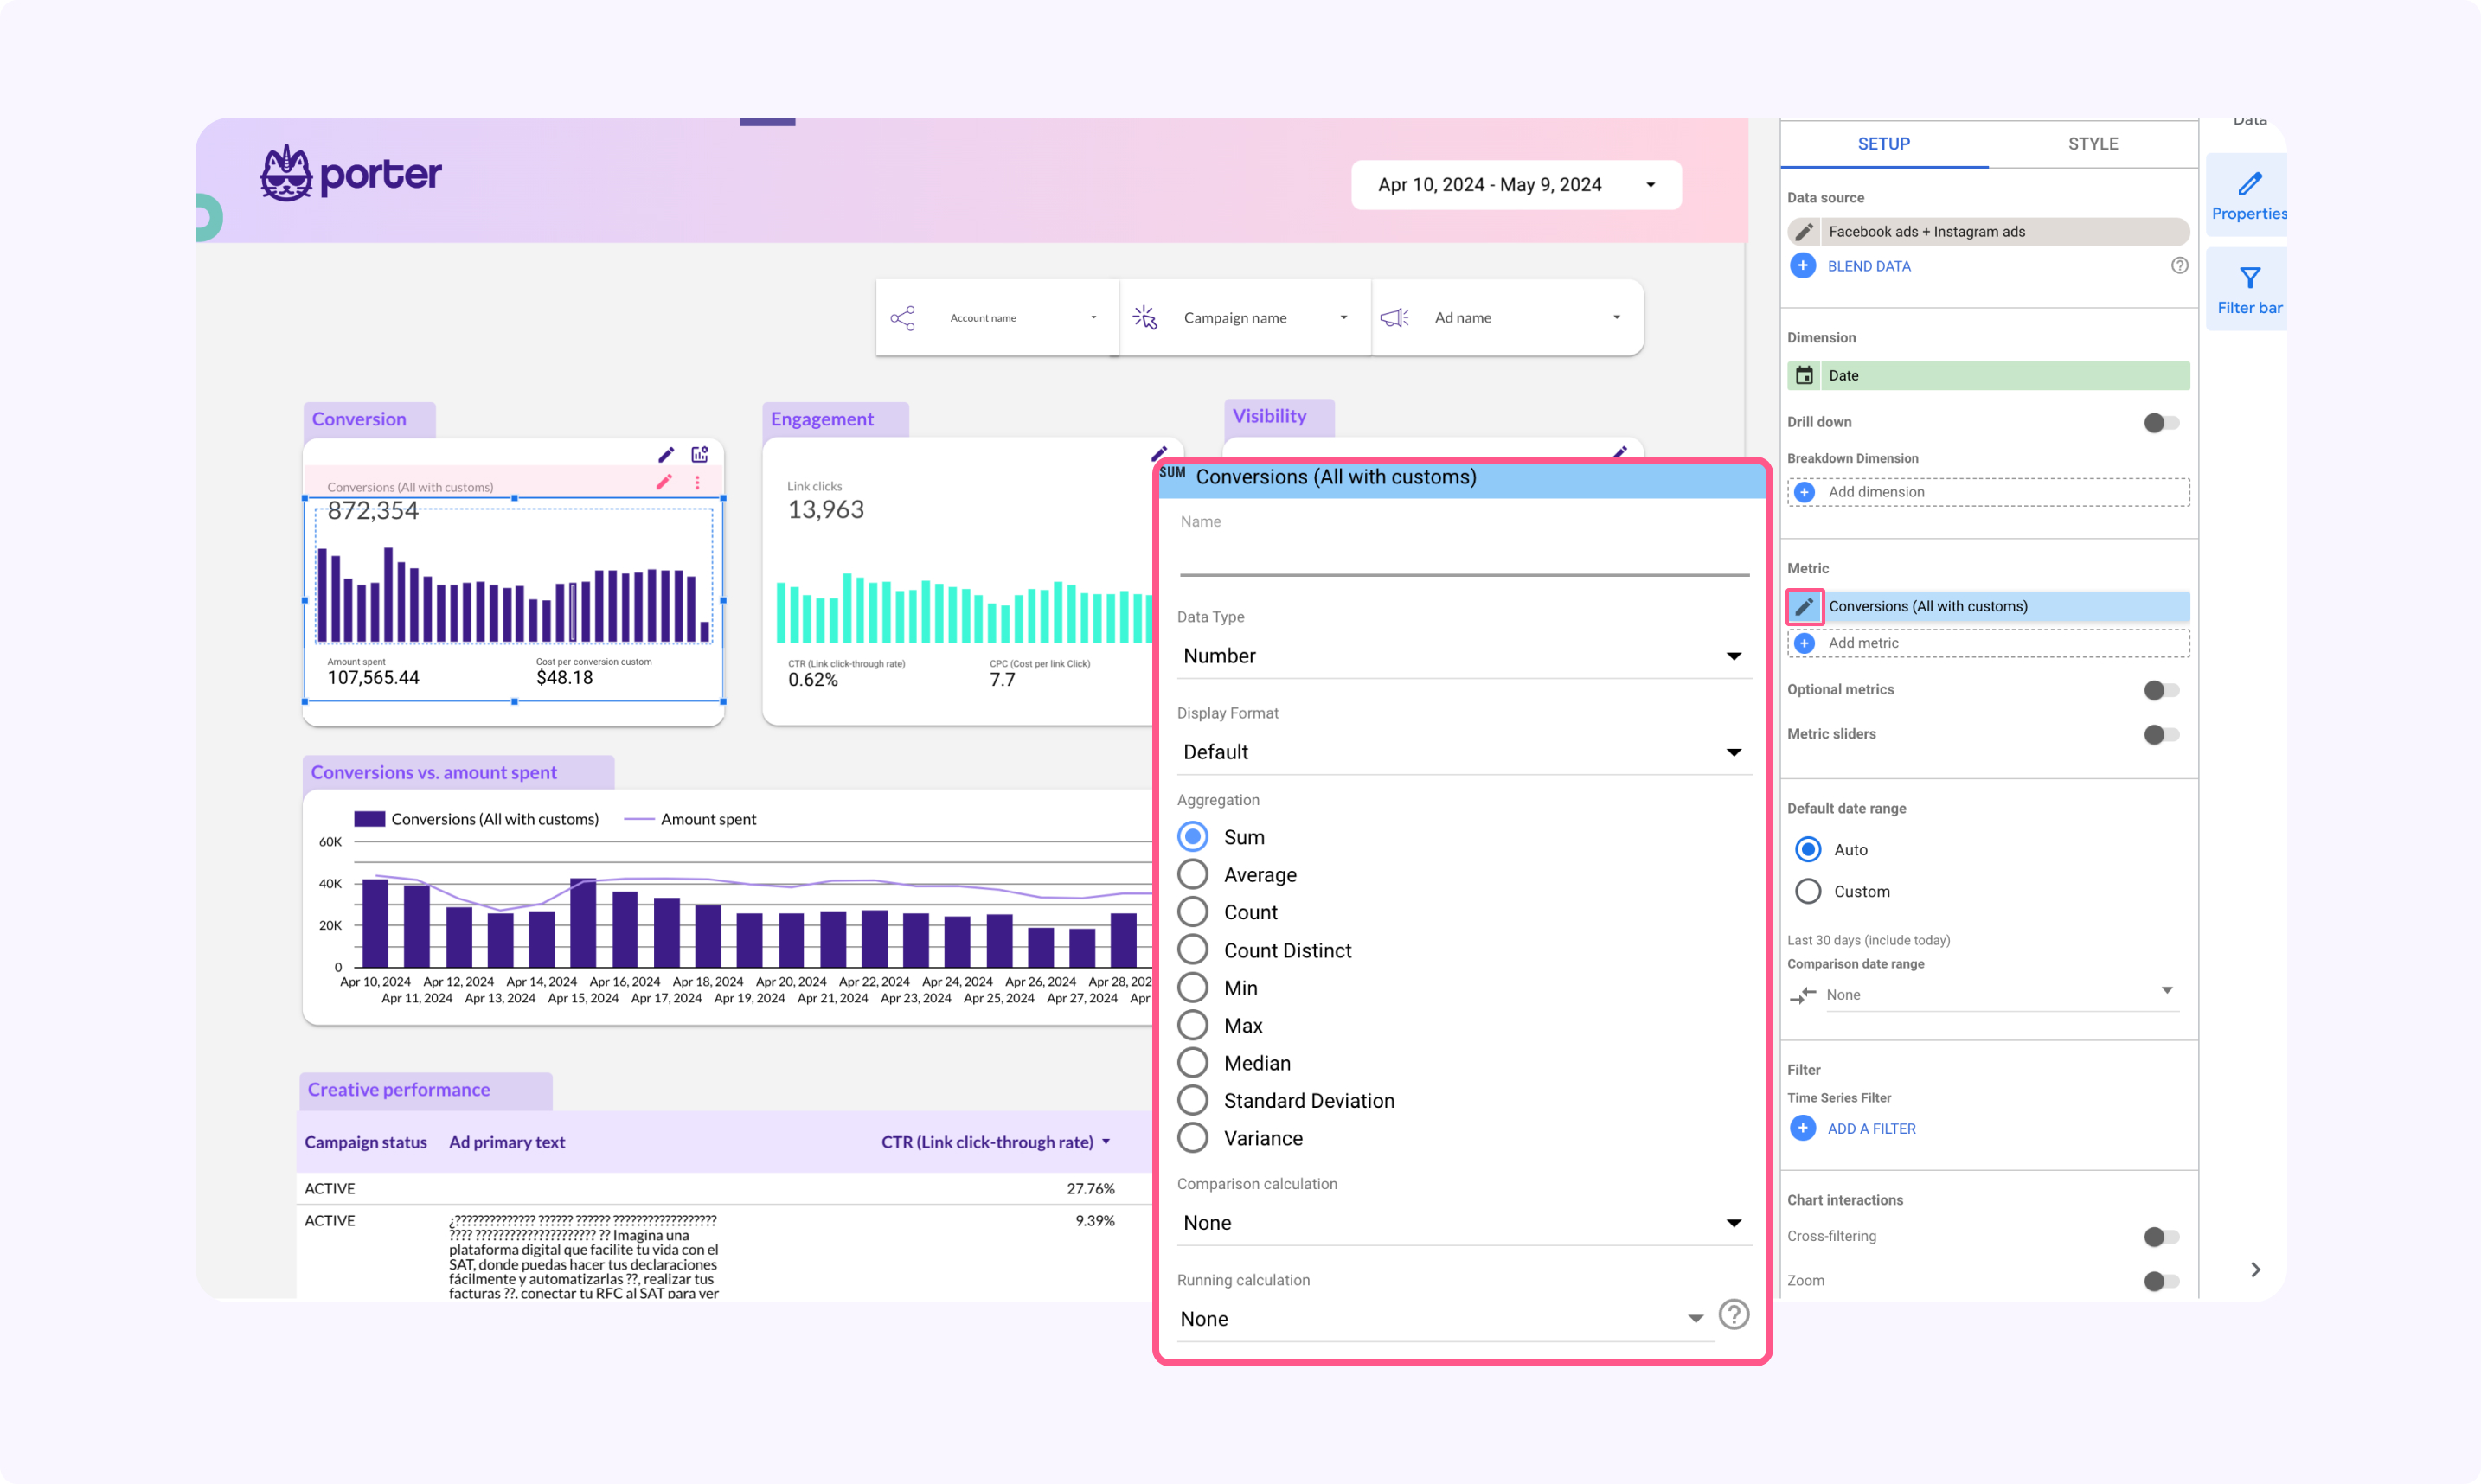Click the comparison arrows icon by date range
2481x1484 pixels.
coord(1803,995)
